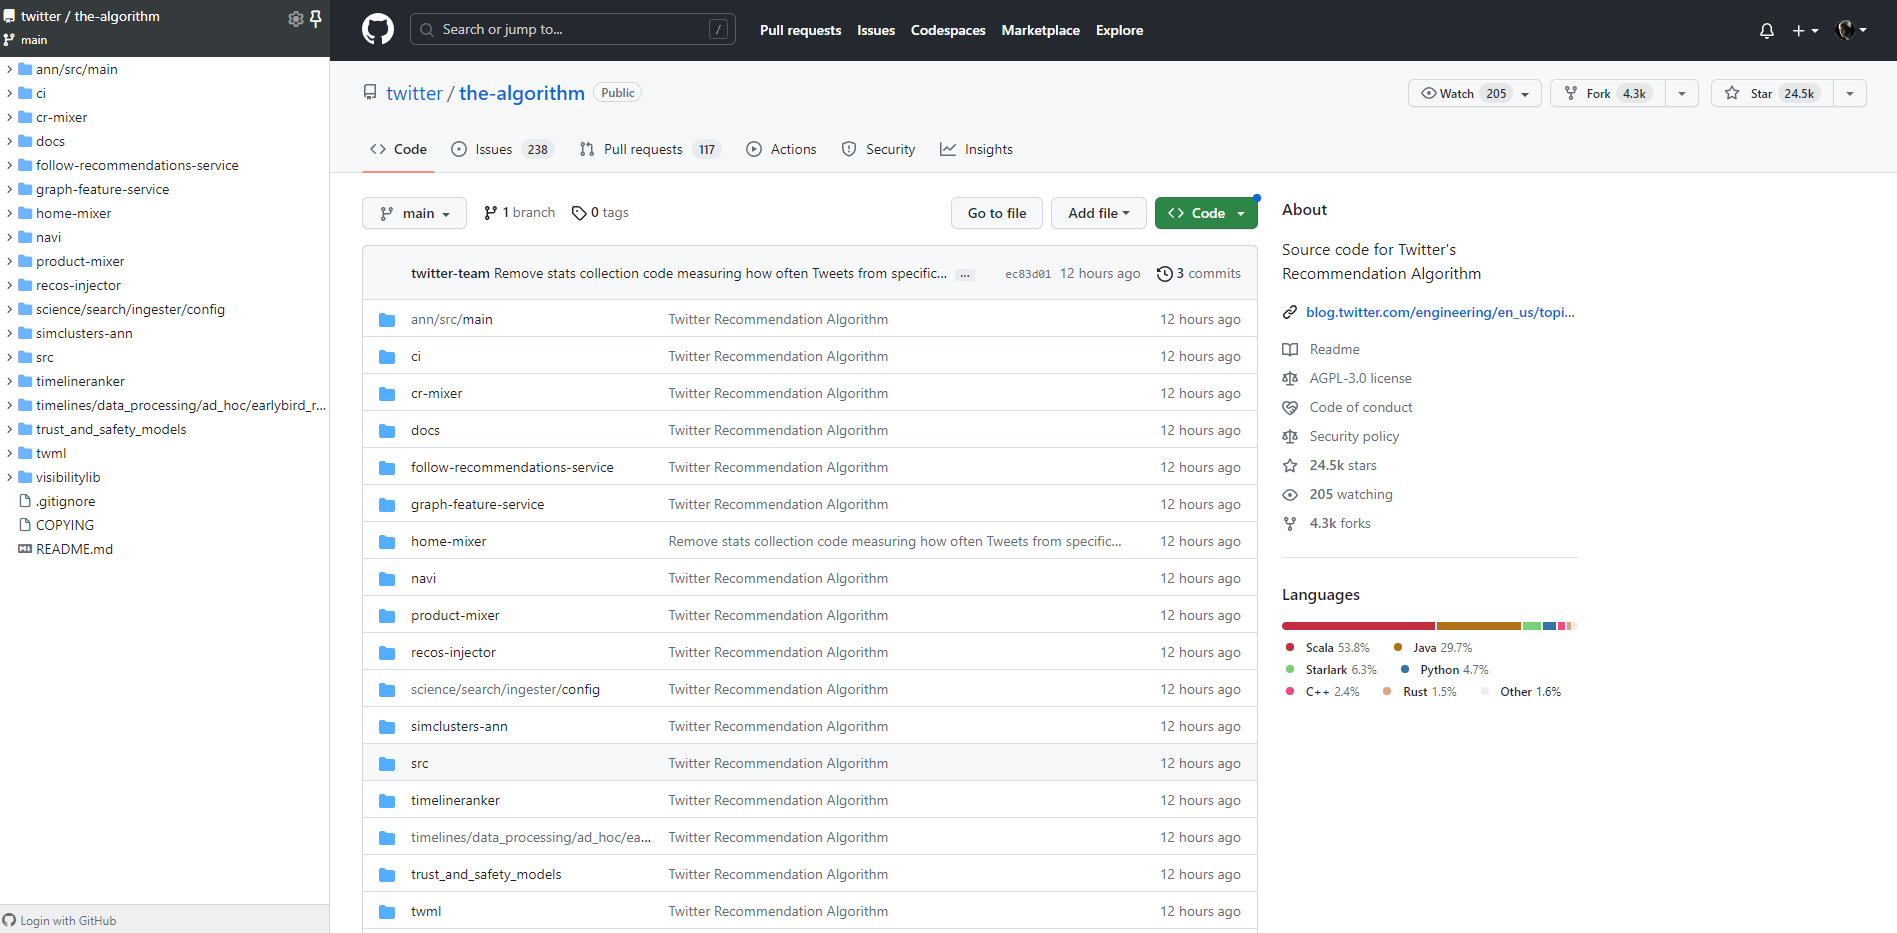Screen dimensions: 1897x933
Task: Open the notifications bell
Action: click(x=1767, y=31)
